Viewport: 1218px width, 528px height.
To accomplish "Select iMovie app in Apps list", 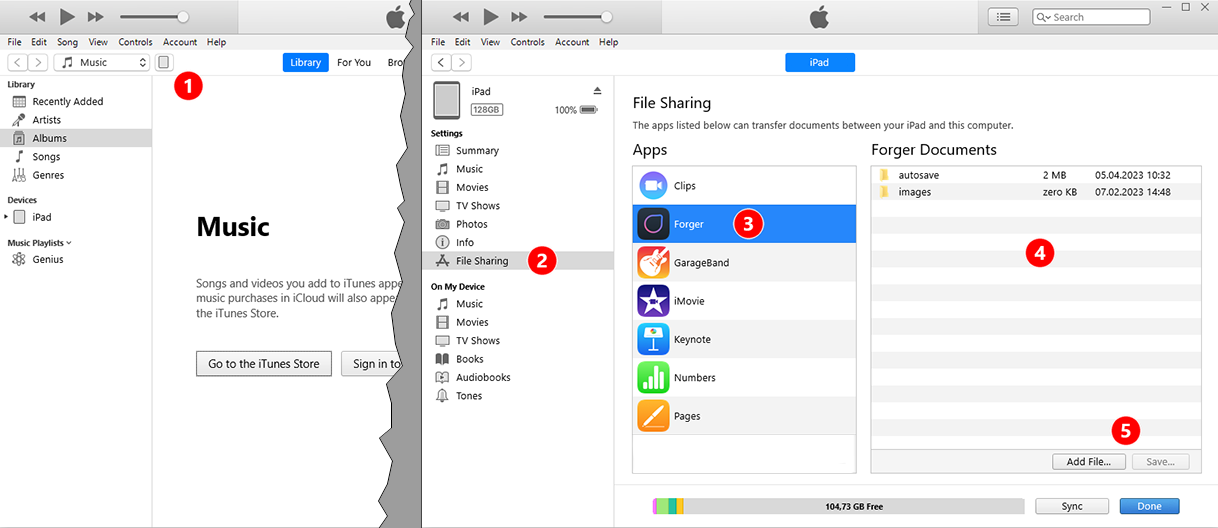I will 744,301.
